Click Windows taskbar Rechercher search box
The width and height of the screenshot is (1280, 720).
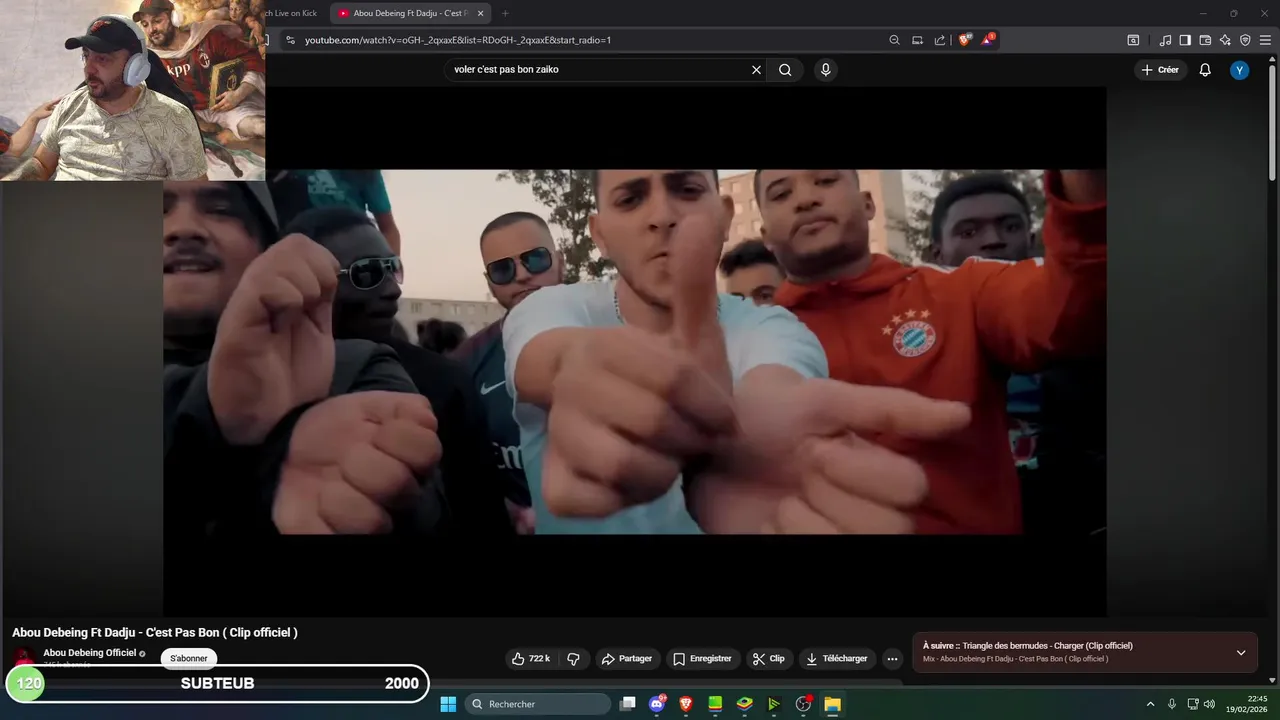[x=538, y=704]
